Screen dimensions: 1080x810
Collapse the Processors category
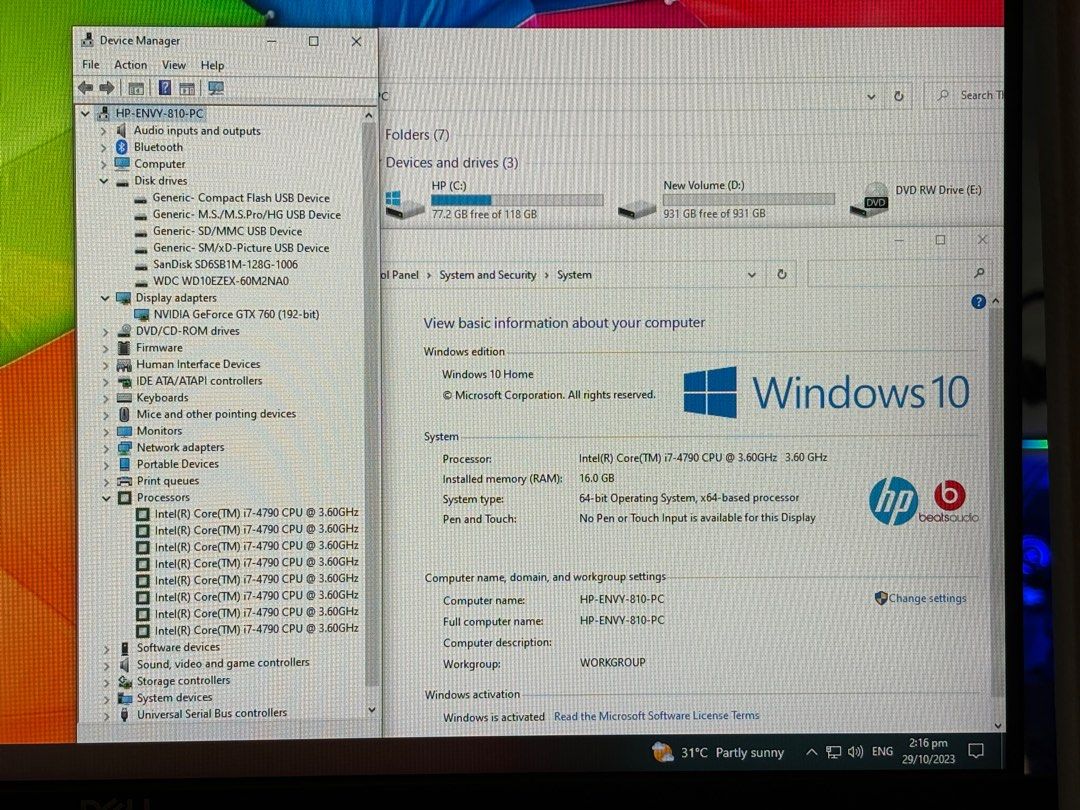point(106,497)
